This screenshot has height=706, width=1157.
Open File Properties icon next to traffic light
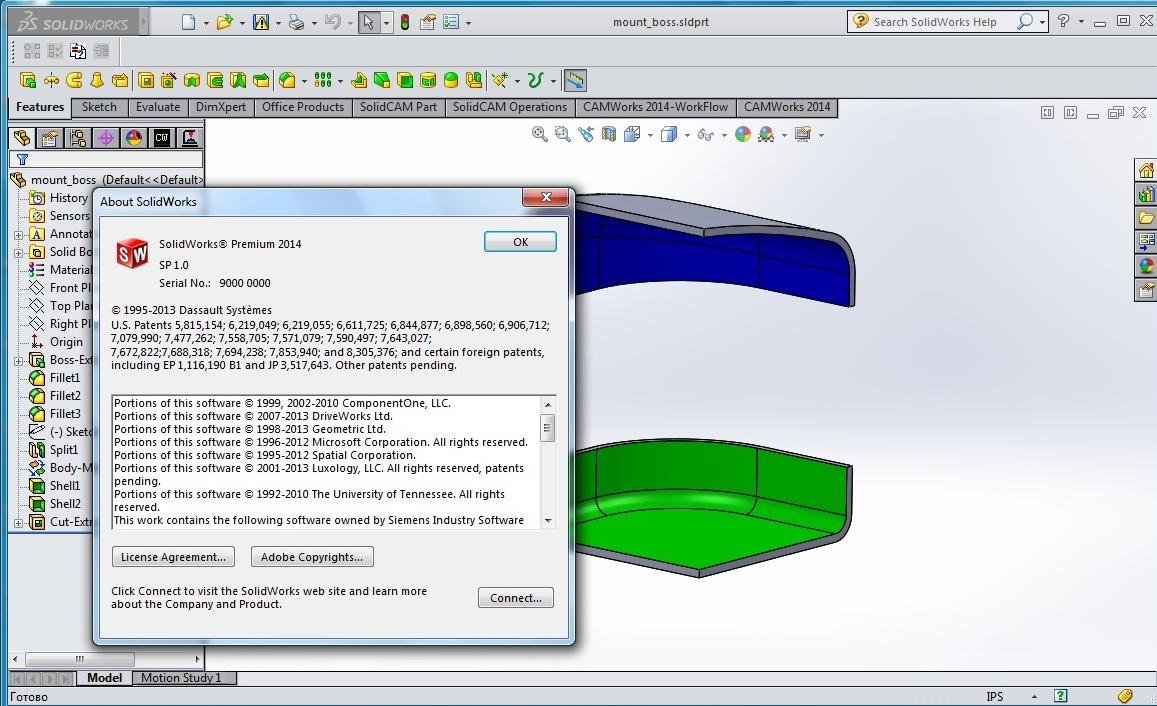[x=427, y=22]
